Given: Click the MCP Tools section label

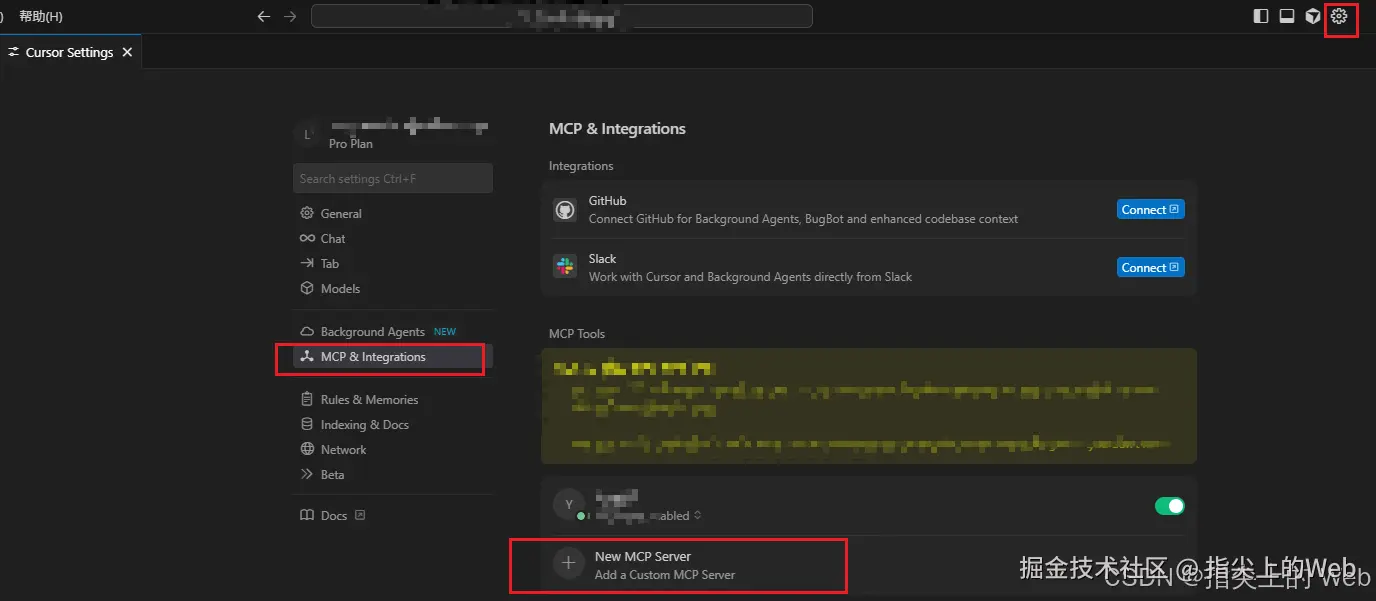Looking at the screenshot, I should click(x=577, y=334).
